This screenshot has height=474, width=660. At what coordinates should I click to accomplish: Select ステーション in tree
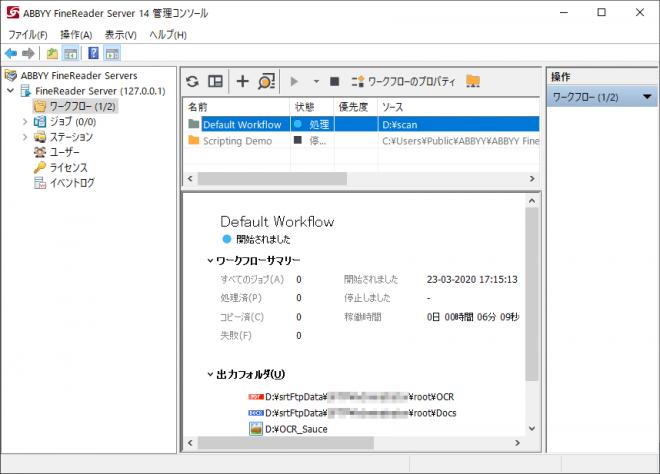click(71, 137)
